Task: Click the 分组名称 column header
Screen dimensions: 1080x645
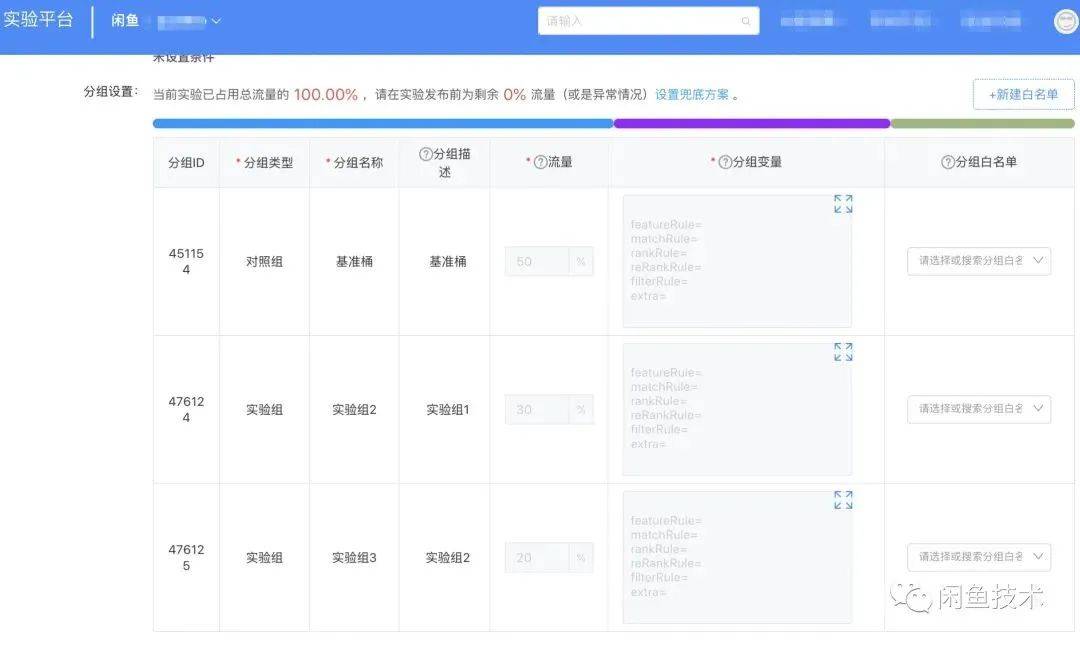Action: [x=355, y=163]
